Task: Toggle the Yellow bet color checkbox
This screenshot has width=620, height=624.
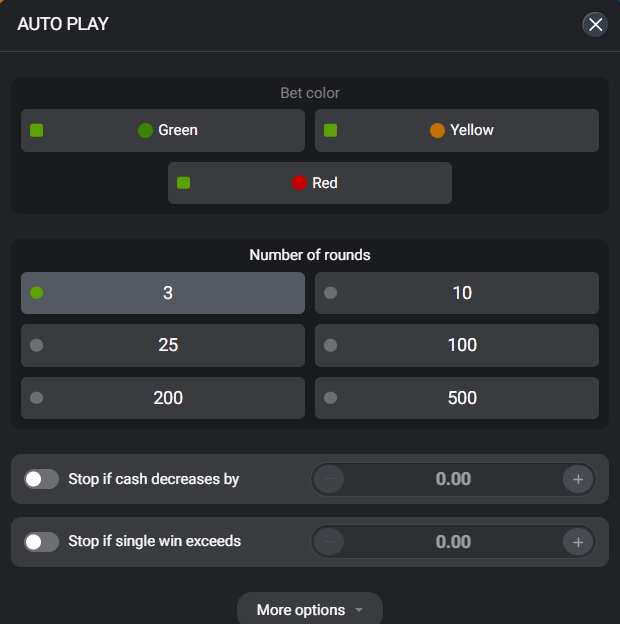Action: [x=331, y=130]
